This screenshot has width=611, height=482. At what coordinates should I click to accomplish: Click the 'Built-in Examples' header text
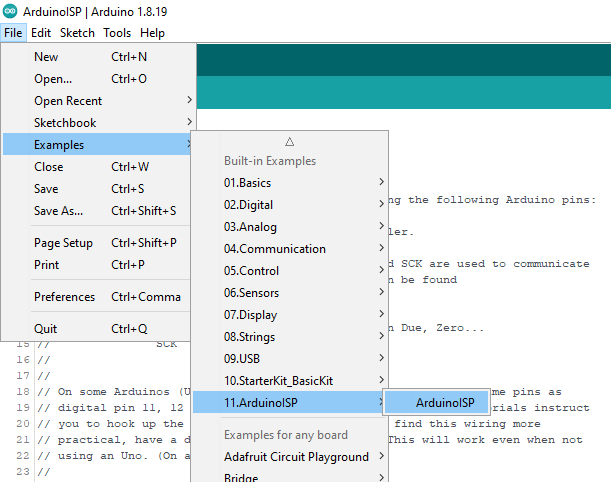pos(270,161)
